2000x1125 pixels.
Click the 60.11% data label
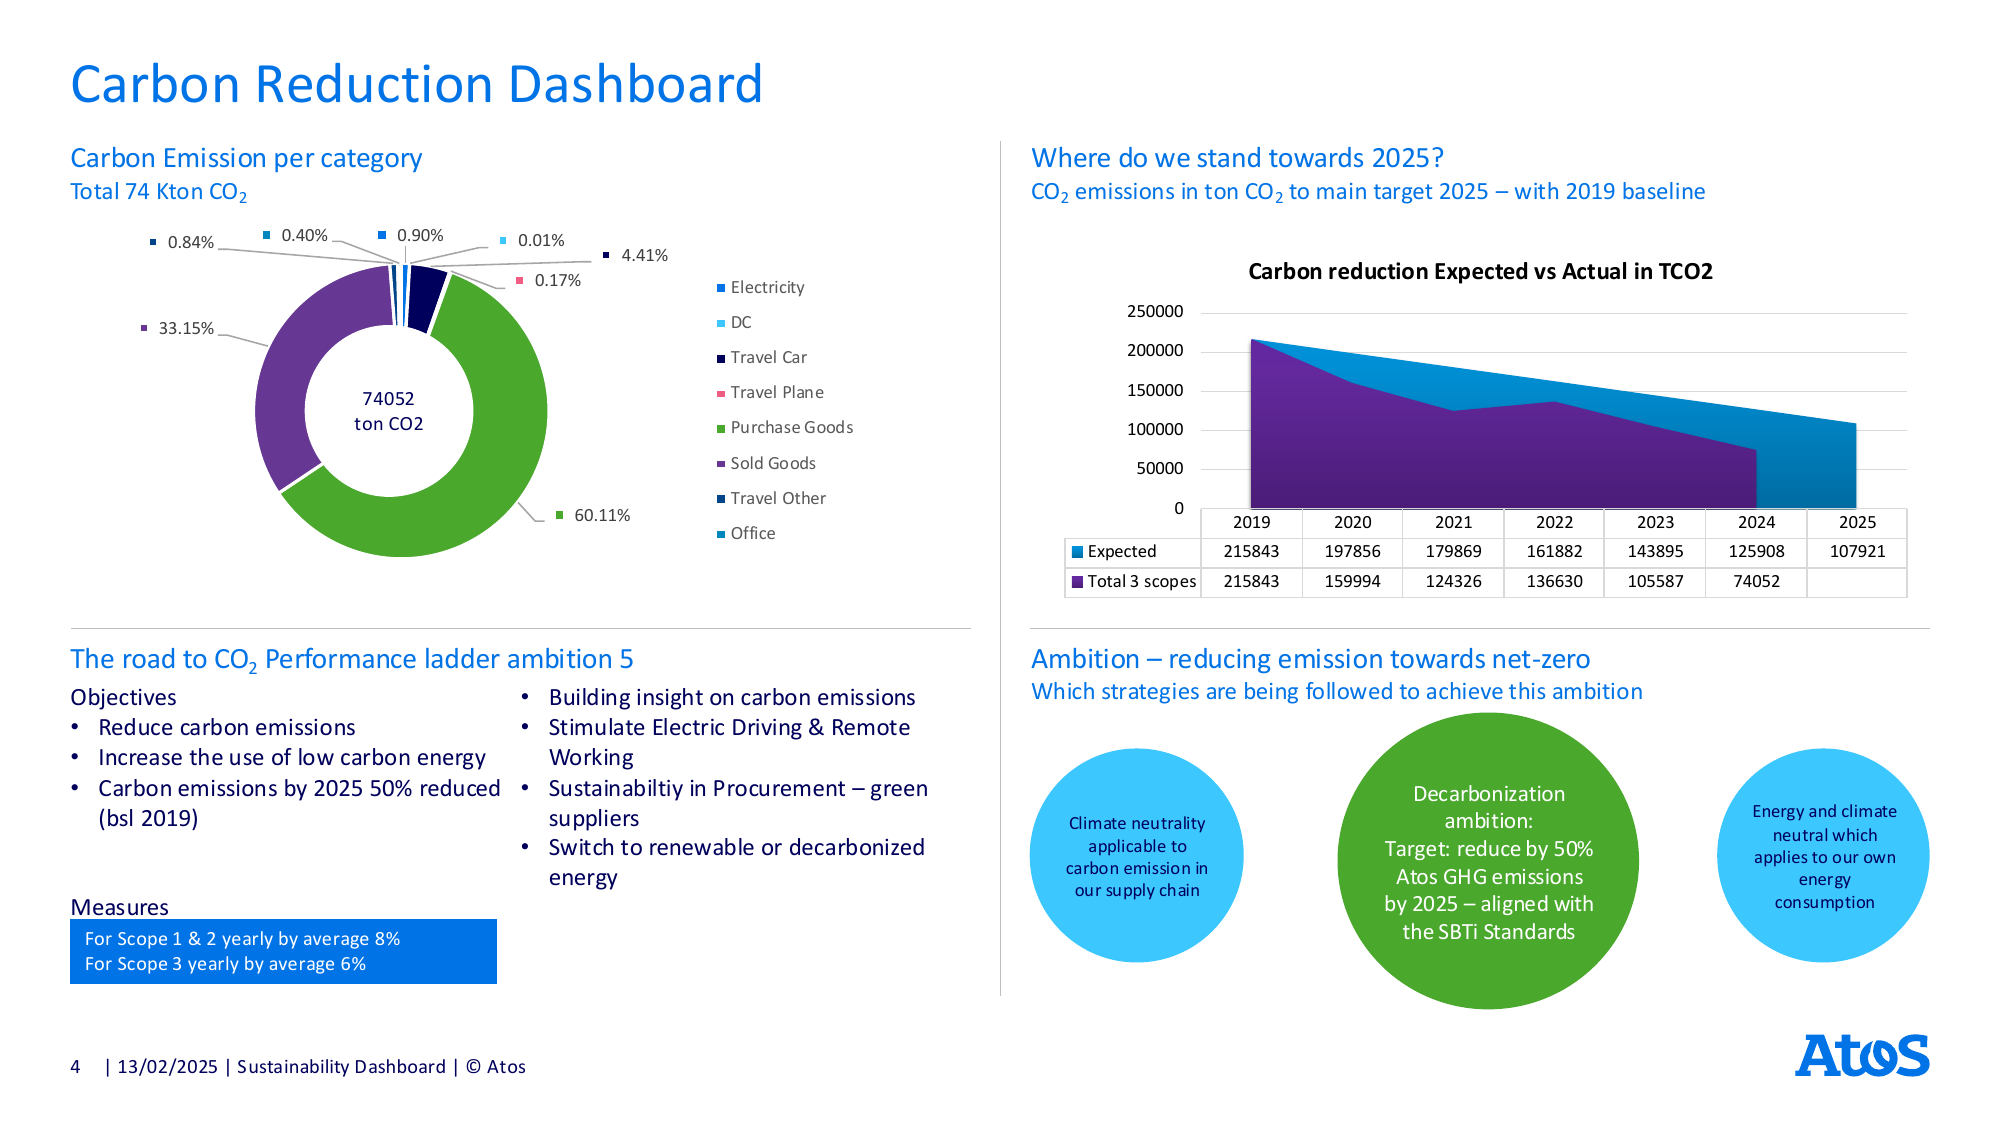coord(602,515)
